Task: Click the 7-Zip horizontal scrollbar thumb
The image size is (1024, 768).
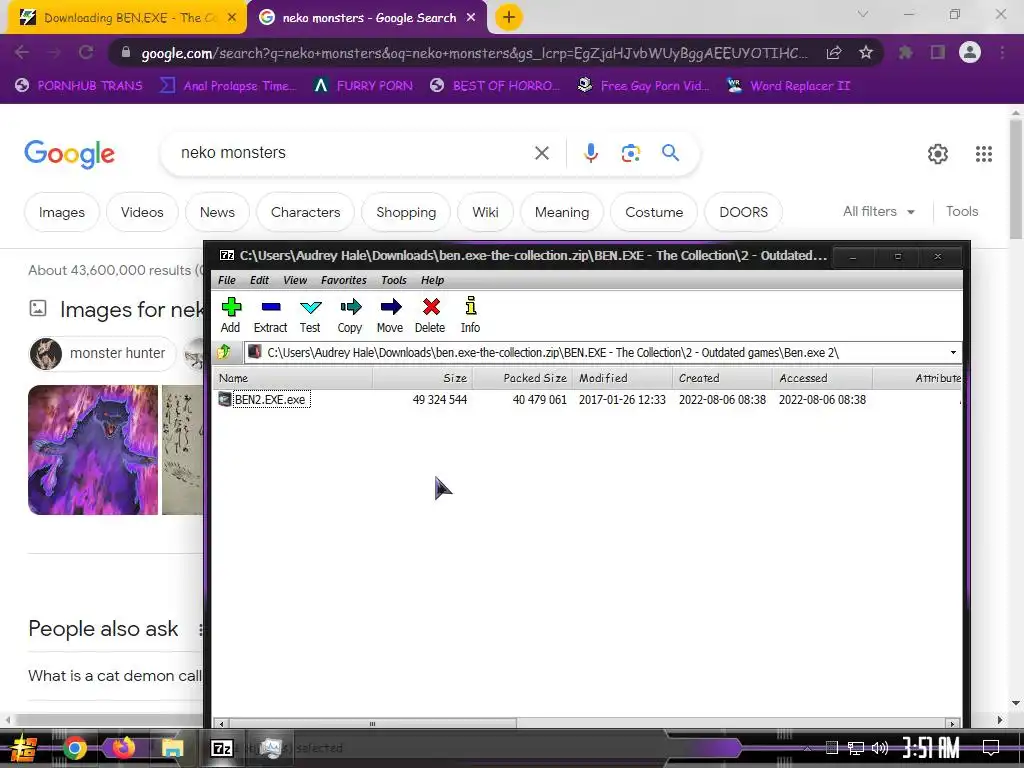Action: [x=372, y=724]
